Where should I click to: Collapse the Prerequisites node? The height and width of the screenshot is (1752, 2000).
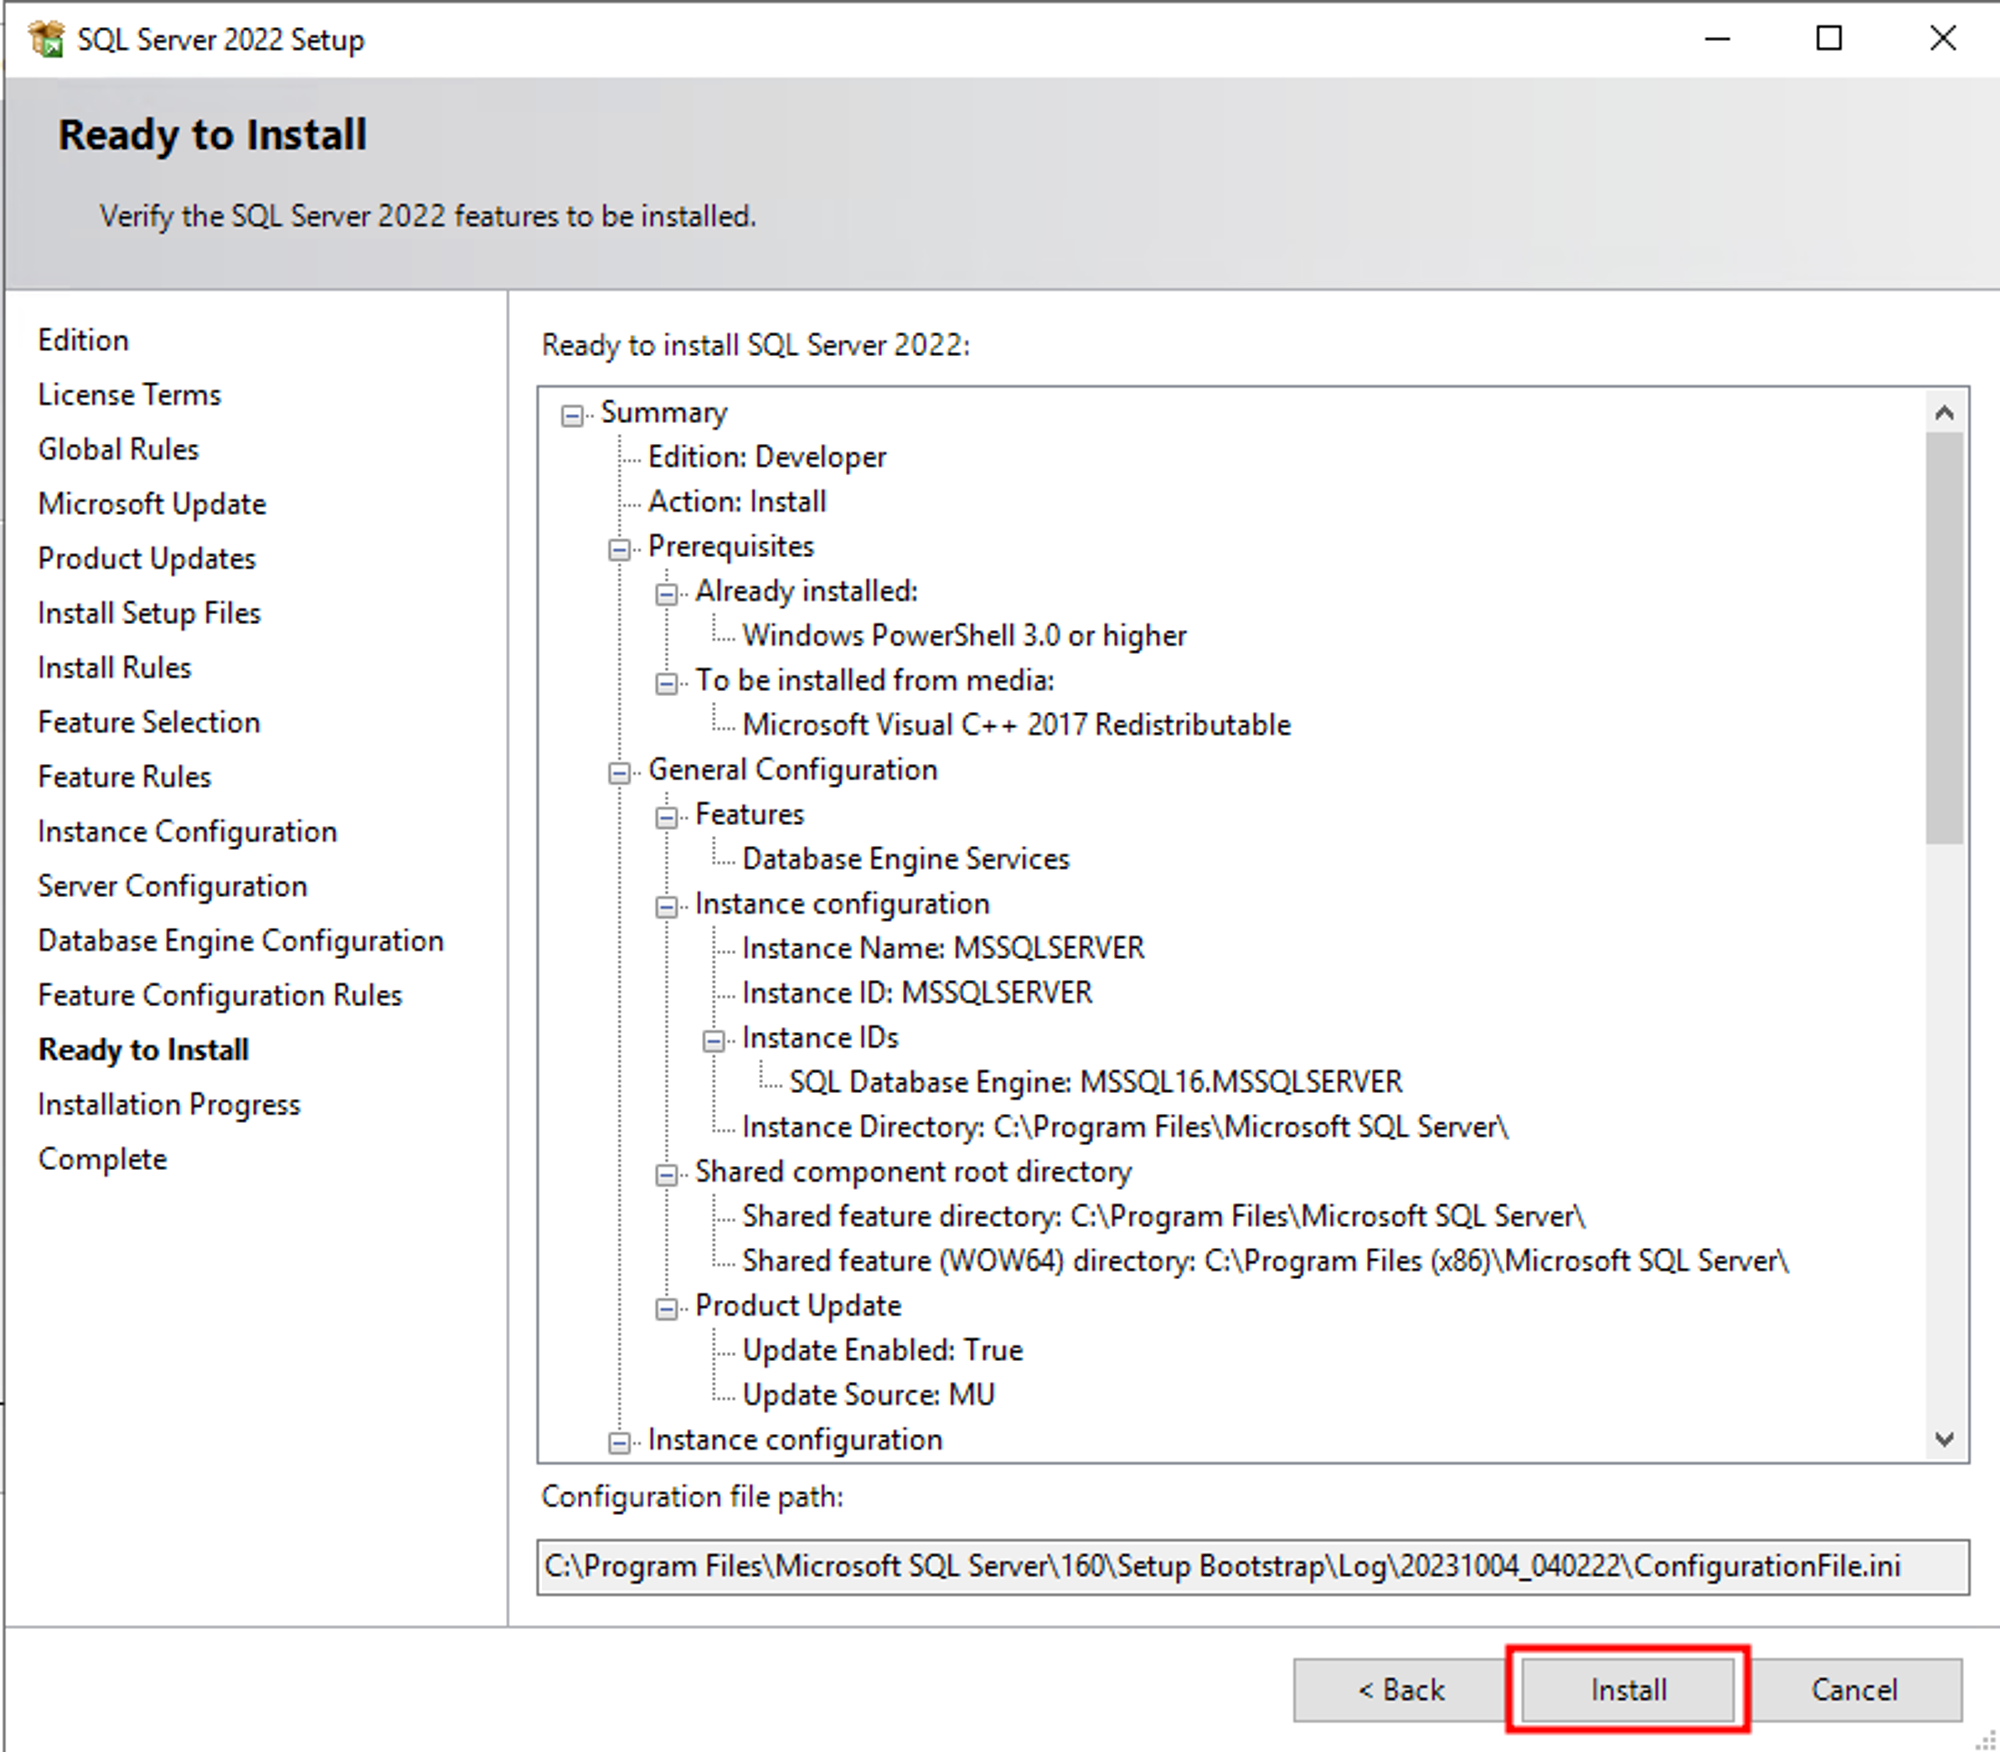[619, 549]
